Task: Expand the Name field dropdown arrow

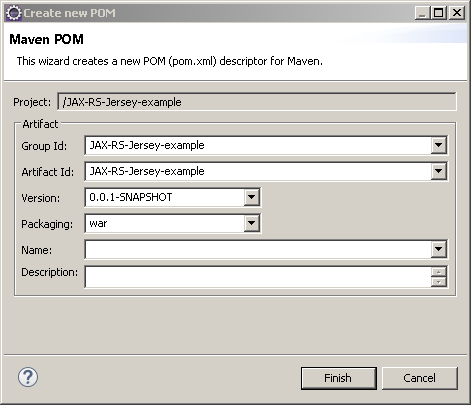Action: [438, 249]
